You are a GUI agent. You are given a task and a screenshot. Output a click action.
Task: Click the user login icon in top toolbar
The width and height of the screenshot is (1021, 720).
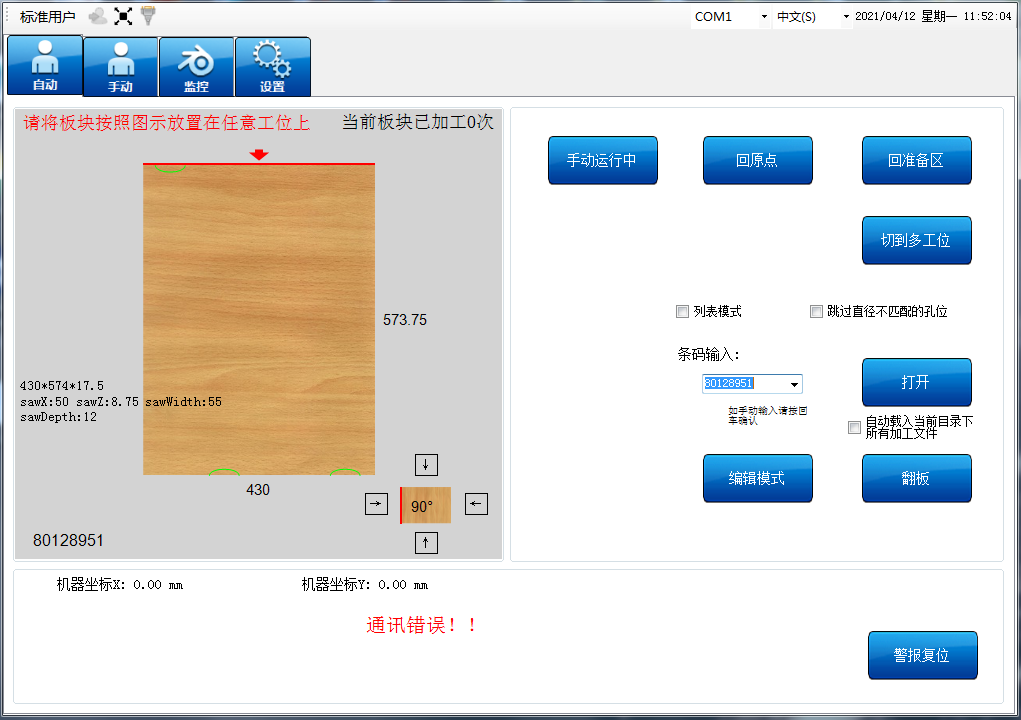coord(98,16)
